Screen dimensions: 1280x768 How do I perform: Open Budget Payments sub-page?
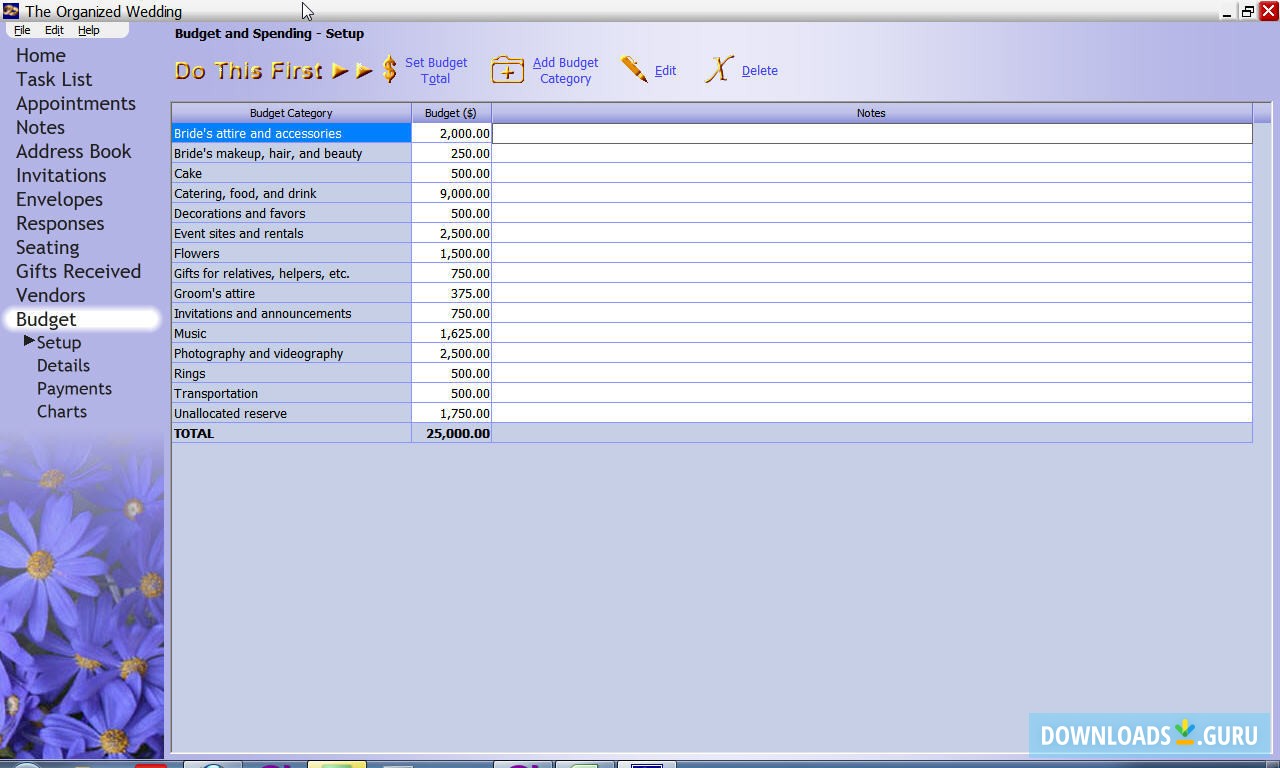[74, 388]
